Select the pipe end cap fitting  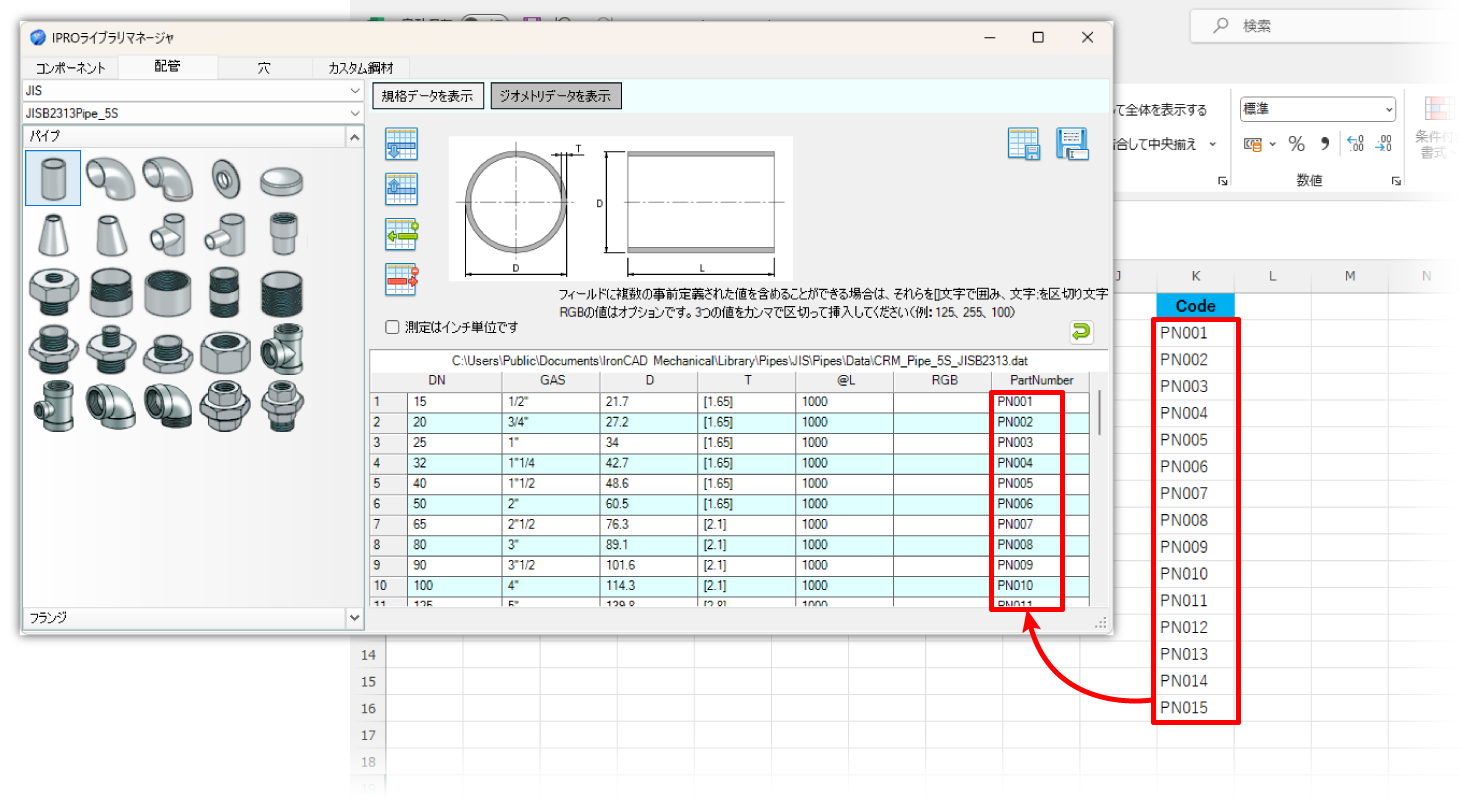(281, 181)
